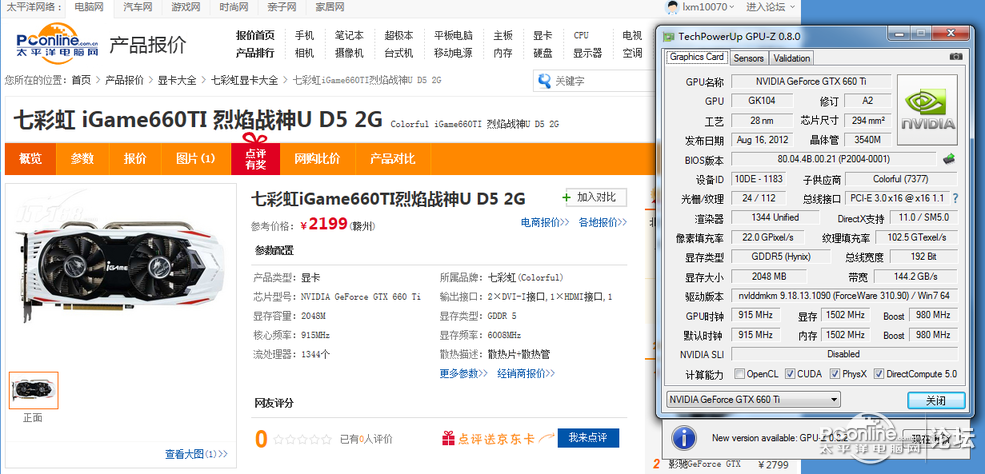Image resolution: width=985 pixels, height=474 pixels.
Task: Toggle the PhysX checkbox
Action: click(x=835, y=374)
